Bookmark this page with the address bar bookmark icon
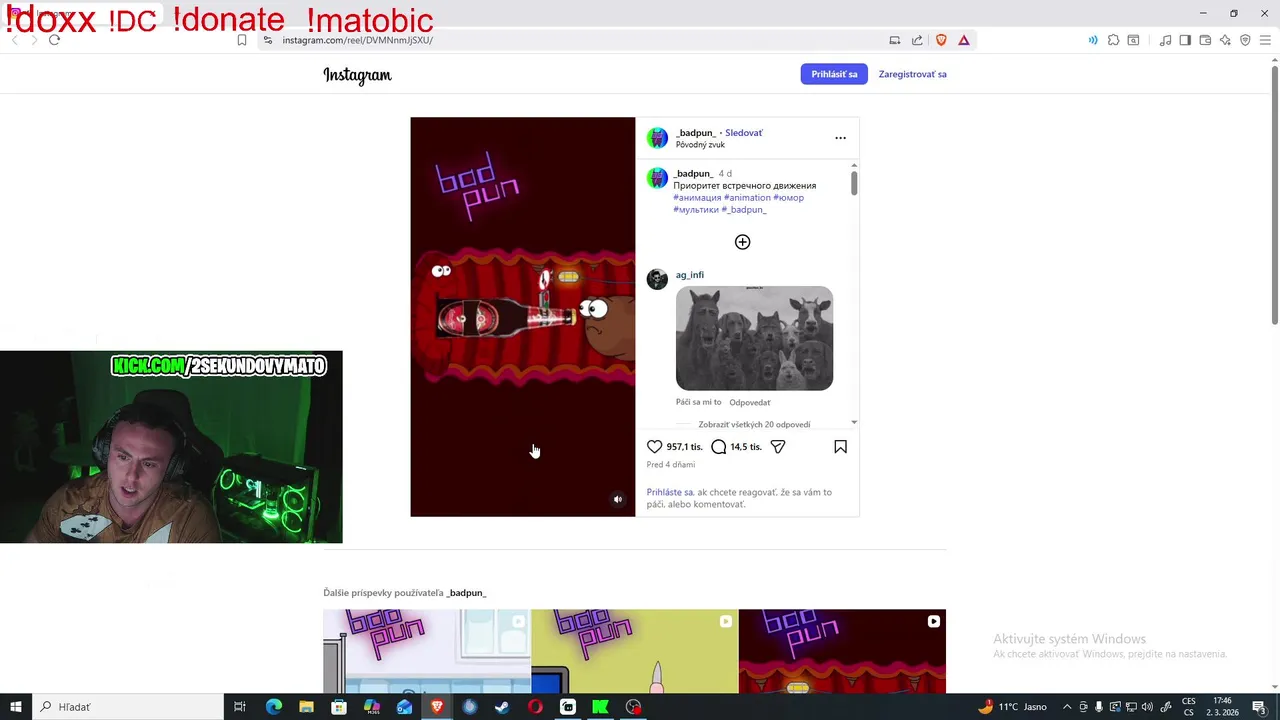 point(242,40)
